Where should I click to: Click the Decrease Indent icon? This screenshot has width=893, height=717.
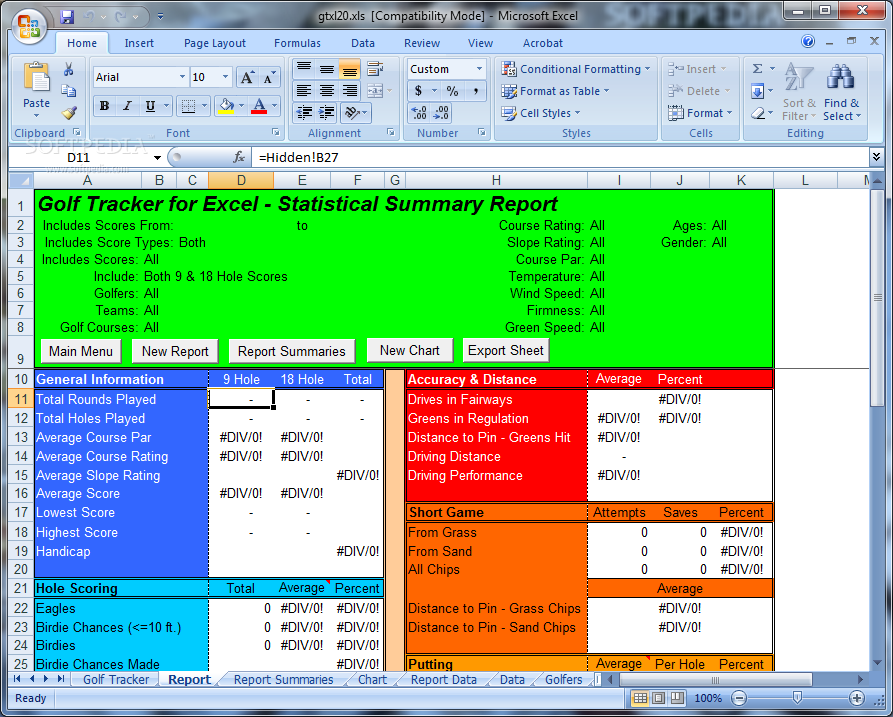[305, 113]
